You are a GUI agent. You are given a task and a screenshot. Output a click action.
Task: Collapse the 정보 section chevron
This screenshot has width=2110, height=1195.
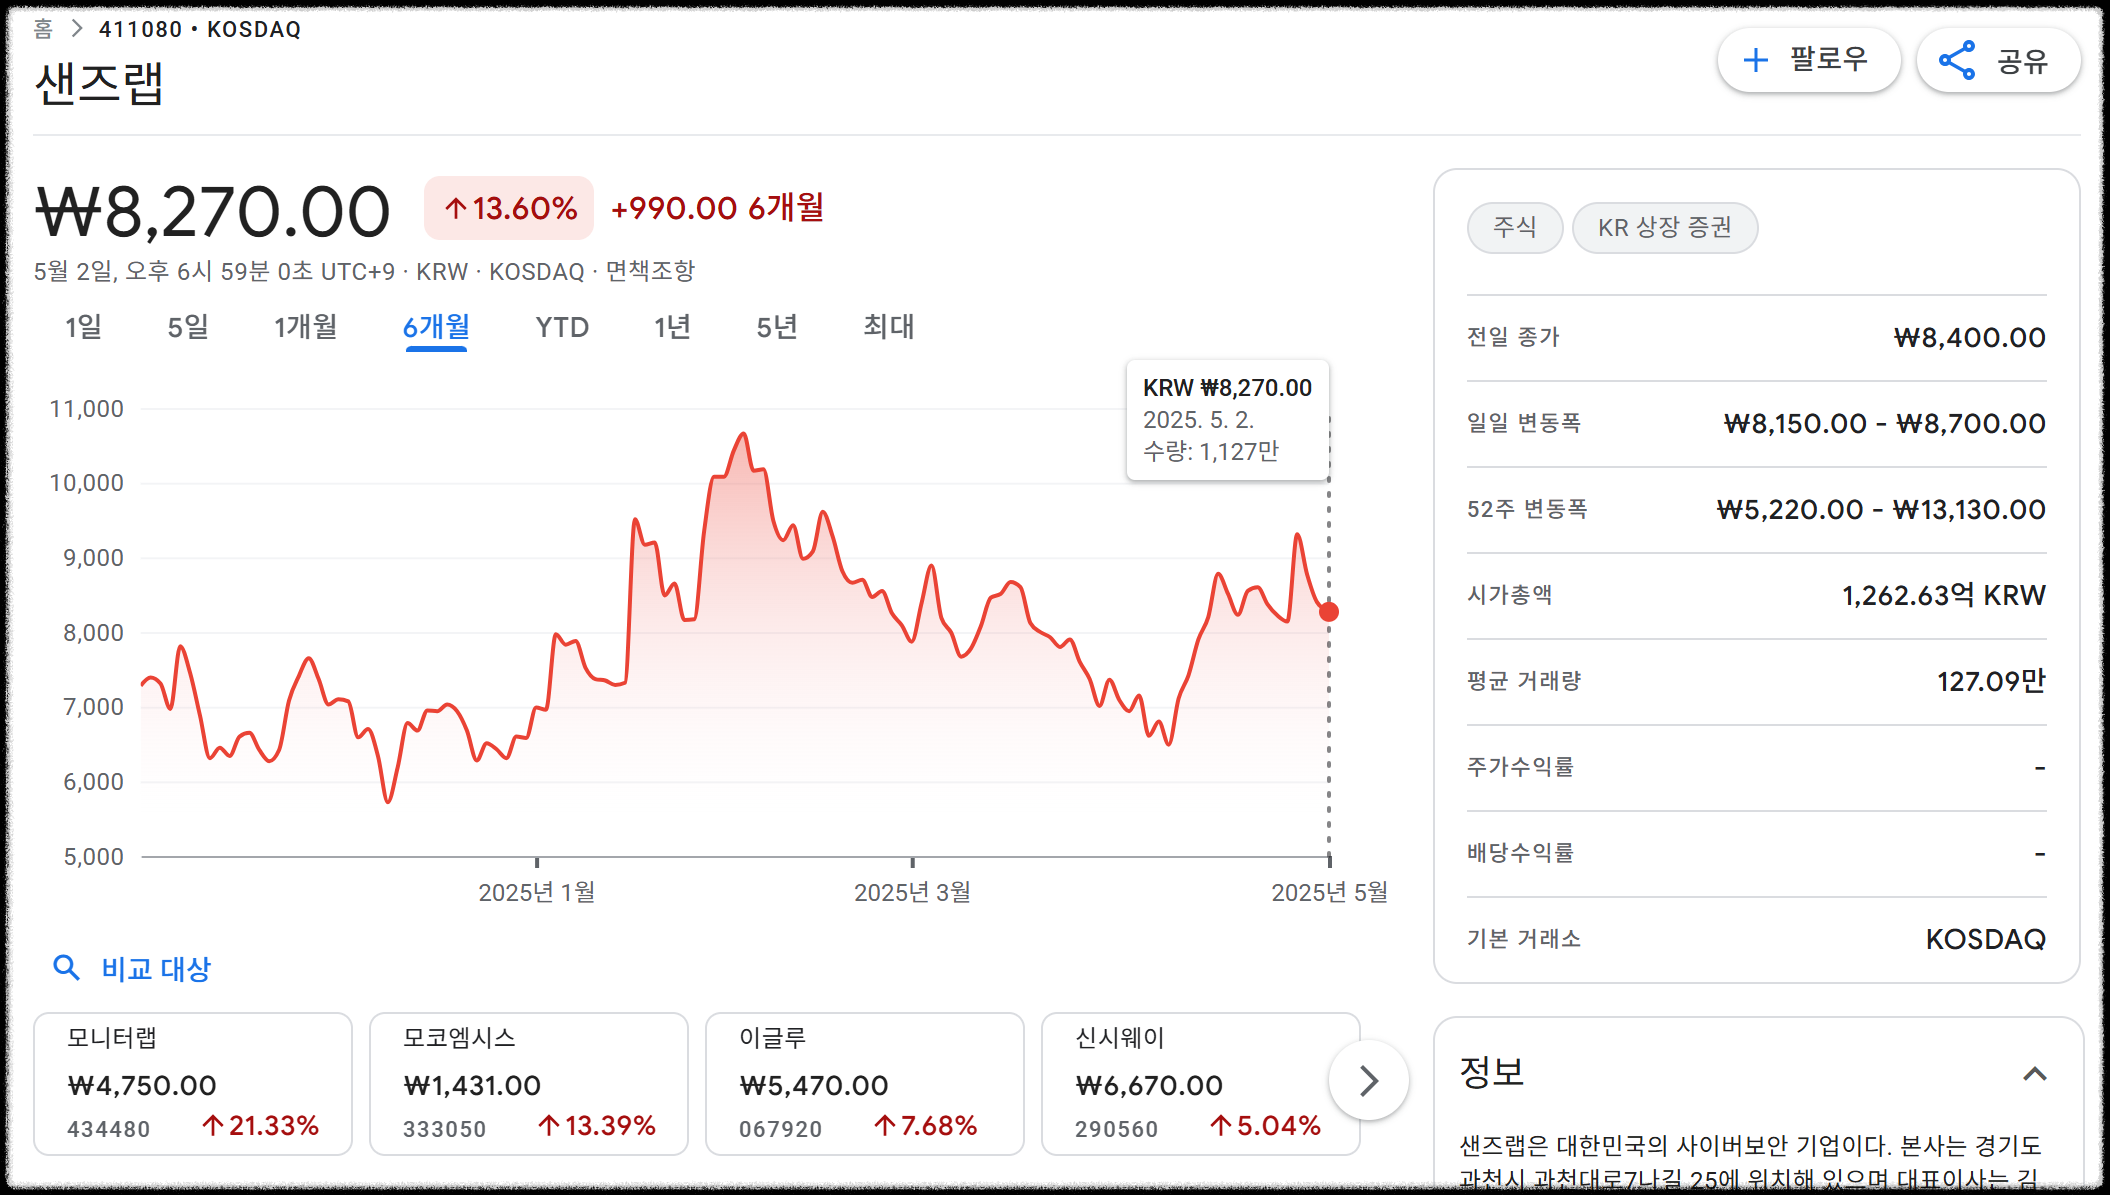[x=2035, y=1074]
